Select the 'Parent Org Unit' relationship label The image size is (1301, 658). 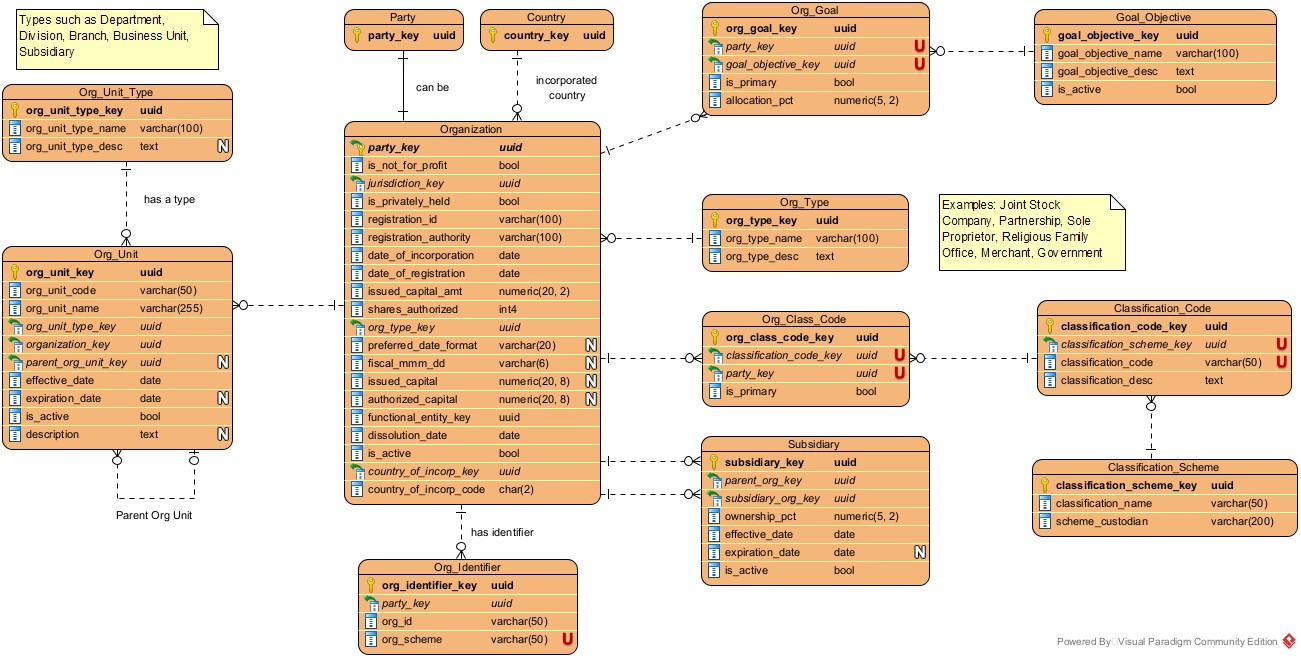click(155, 515)
